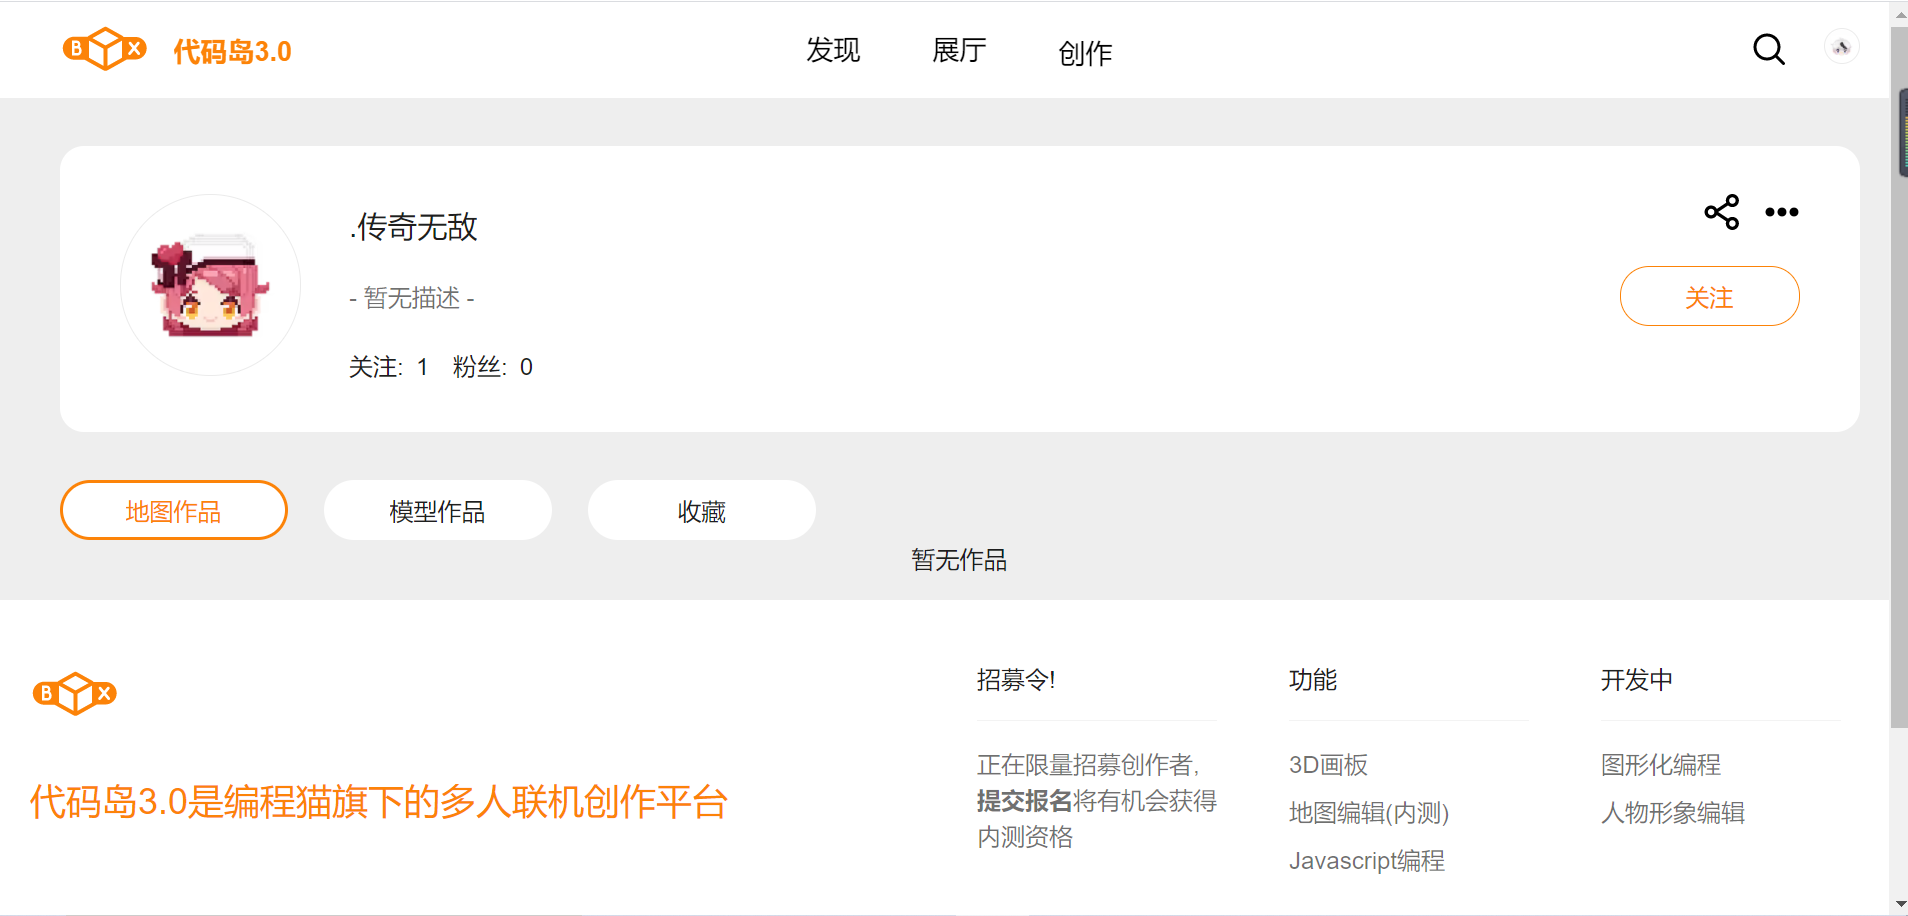The width and height of the screenshot is (1908, 916).
Task: Share this profile via the share icon
Action: point(1722,212)
